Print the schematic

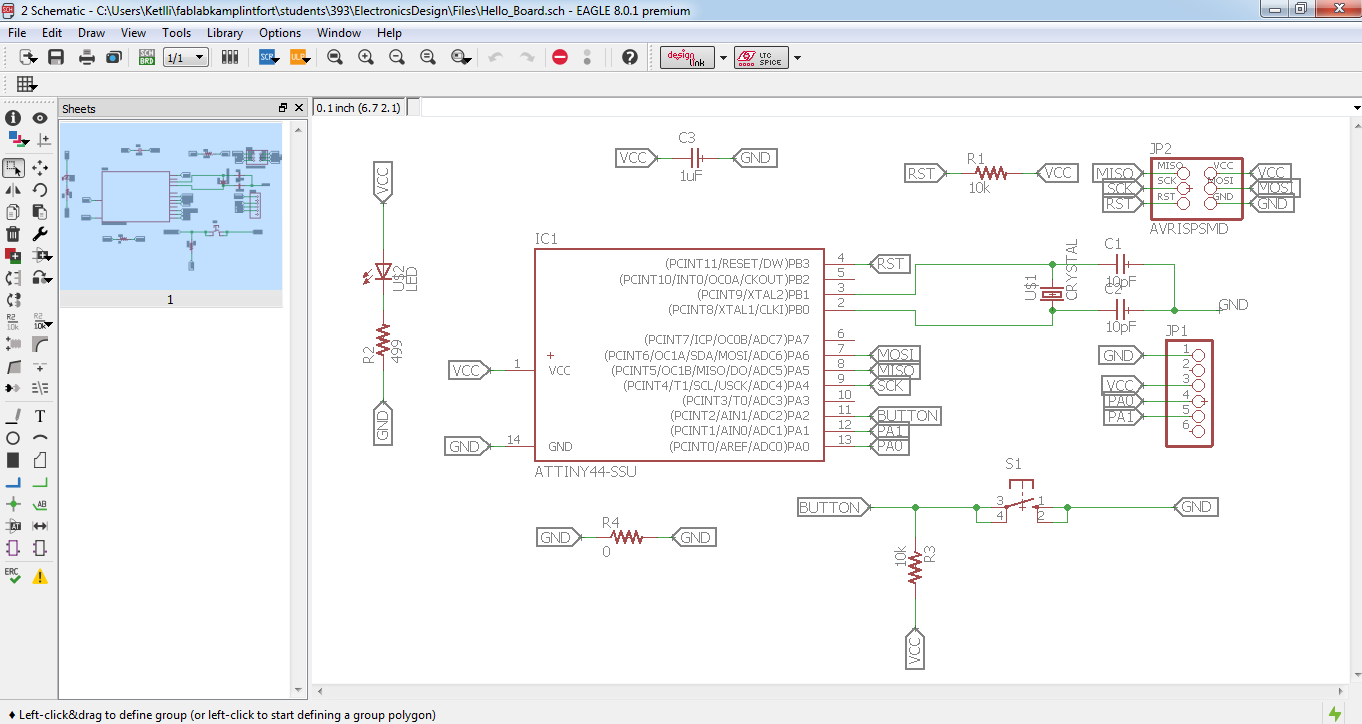click(87, 57)
